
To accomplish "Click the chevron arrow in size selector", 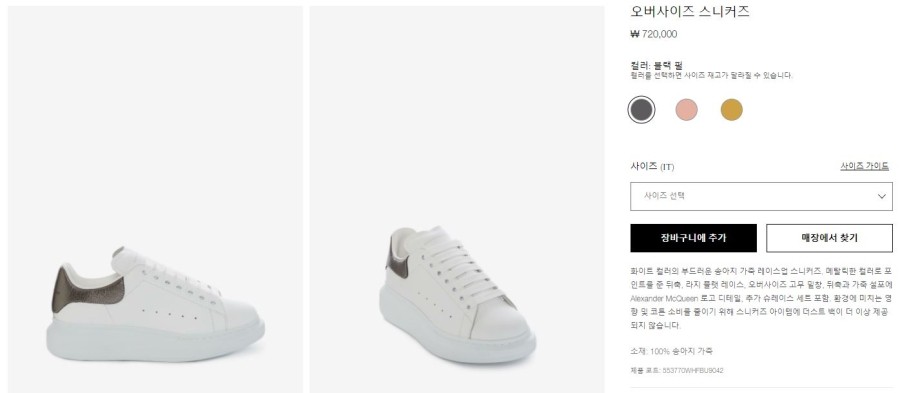I will click(882, 196).
